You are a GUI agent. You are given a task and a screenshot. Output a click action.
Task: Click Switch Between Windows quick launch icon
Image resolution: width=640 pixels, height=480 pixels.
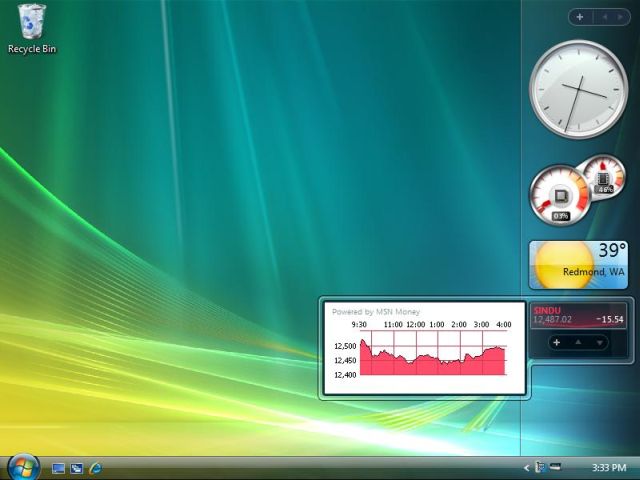coord(77,468)
